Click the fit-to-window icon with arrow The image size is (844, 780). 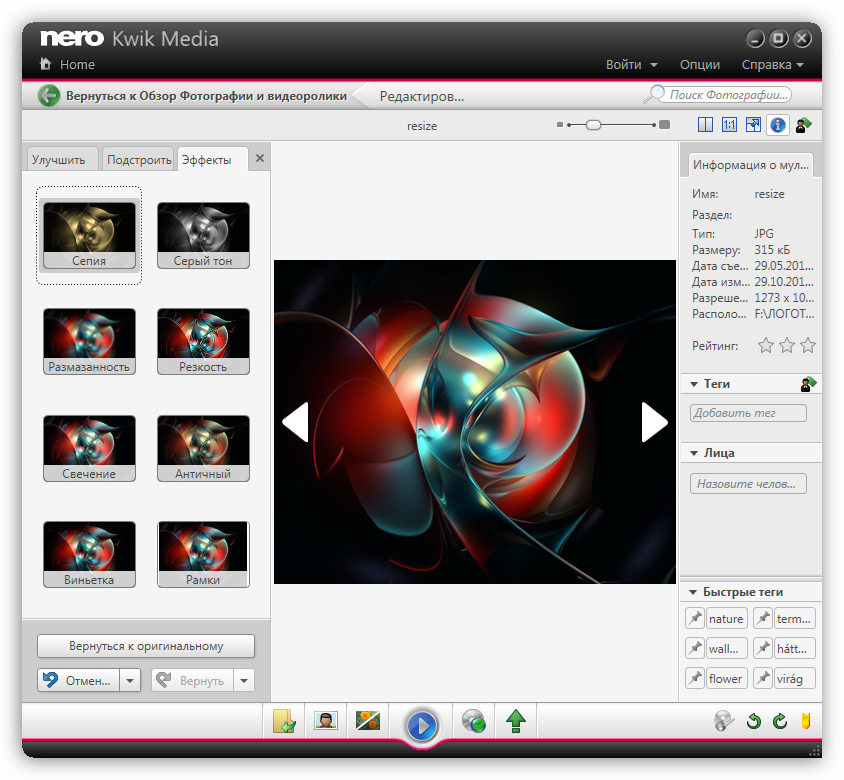coord(753,125)
